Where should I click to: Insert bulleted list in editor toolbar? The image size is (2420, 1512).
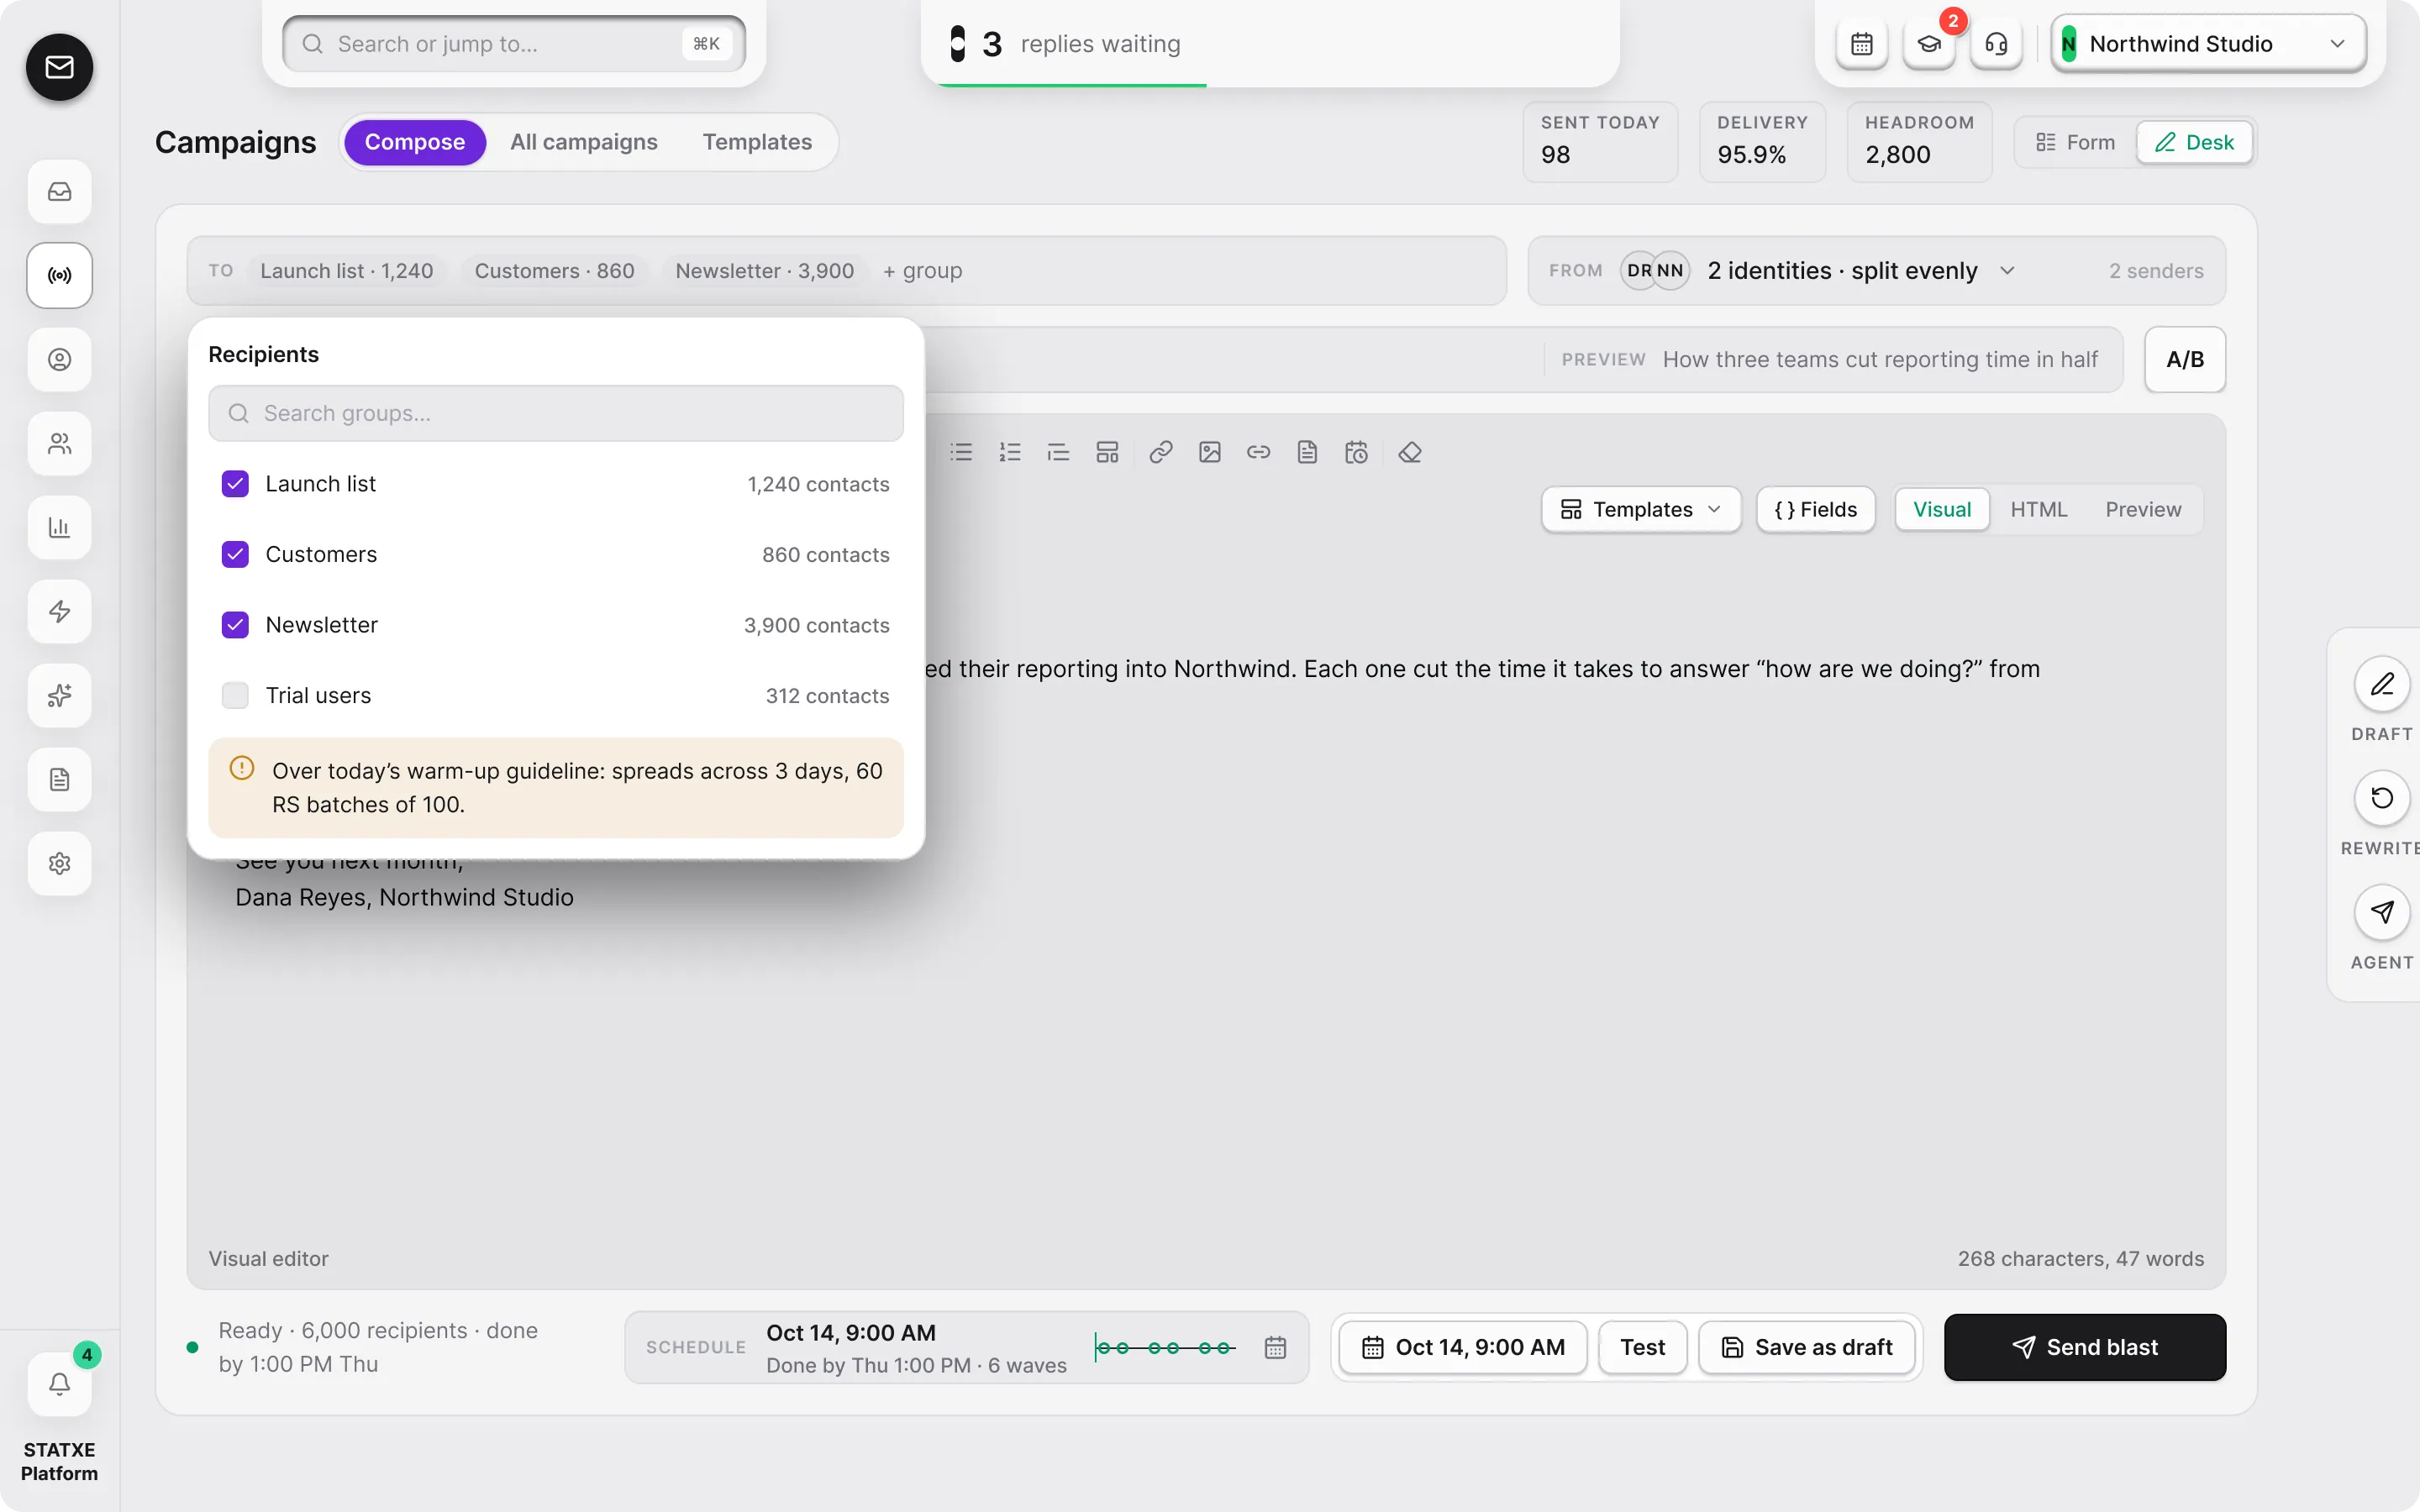[961, 452]
